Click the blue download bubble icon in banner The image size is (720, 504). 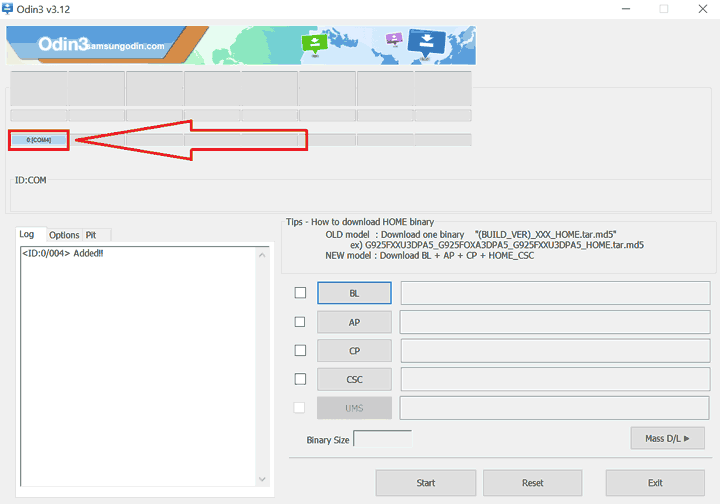(427, 43)
